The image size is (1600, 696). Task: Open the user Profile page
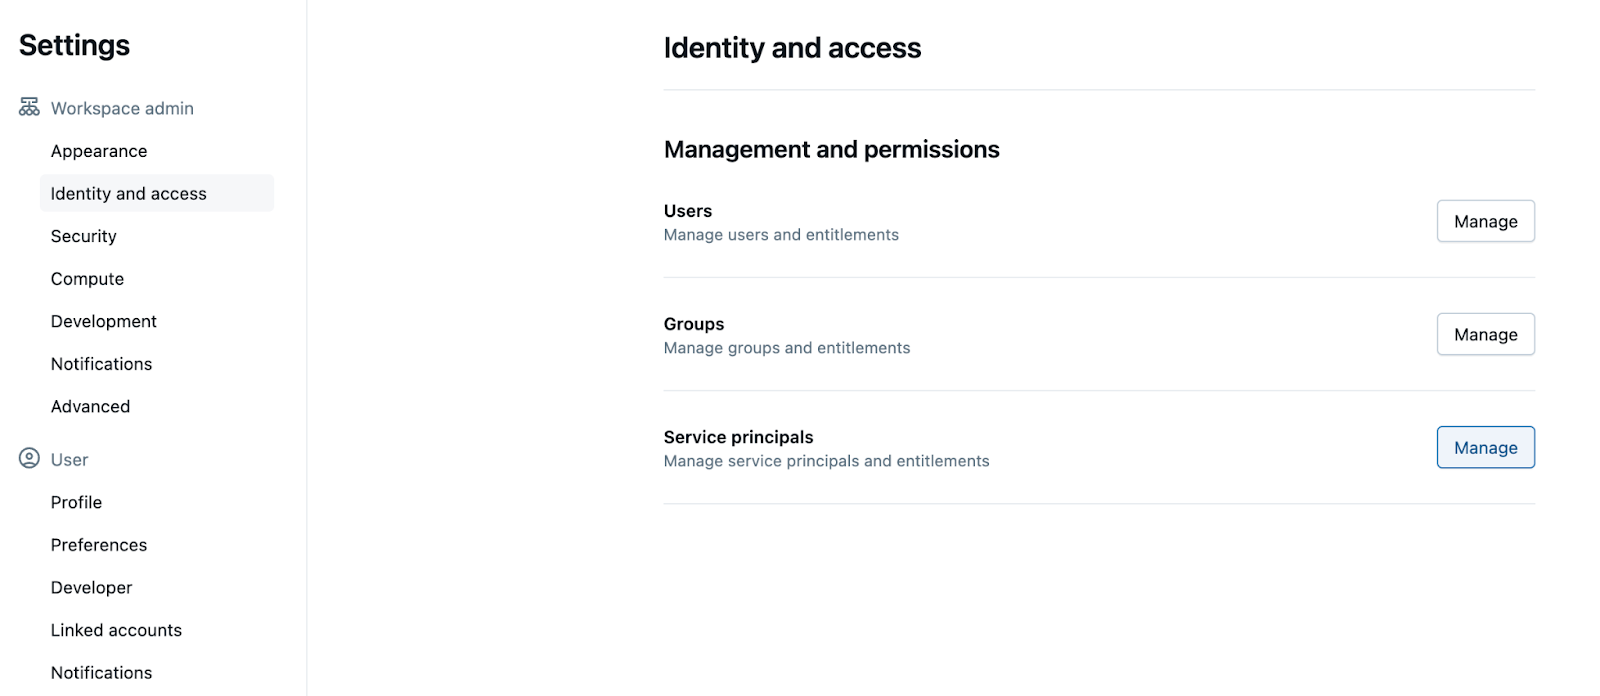pos(77,502)
